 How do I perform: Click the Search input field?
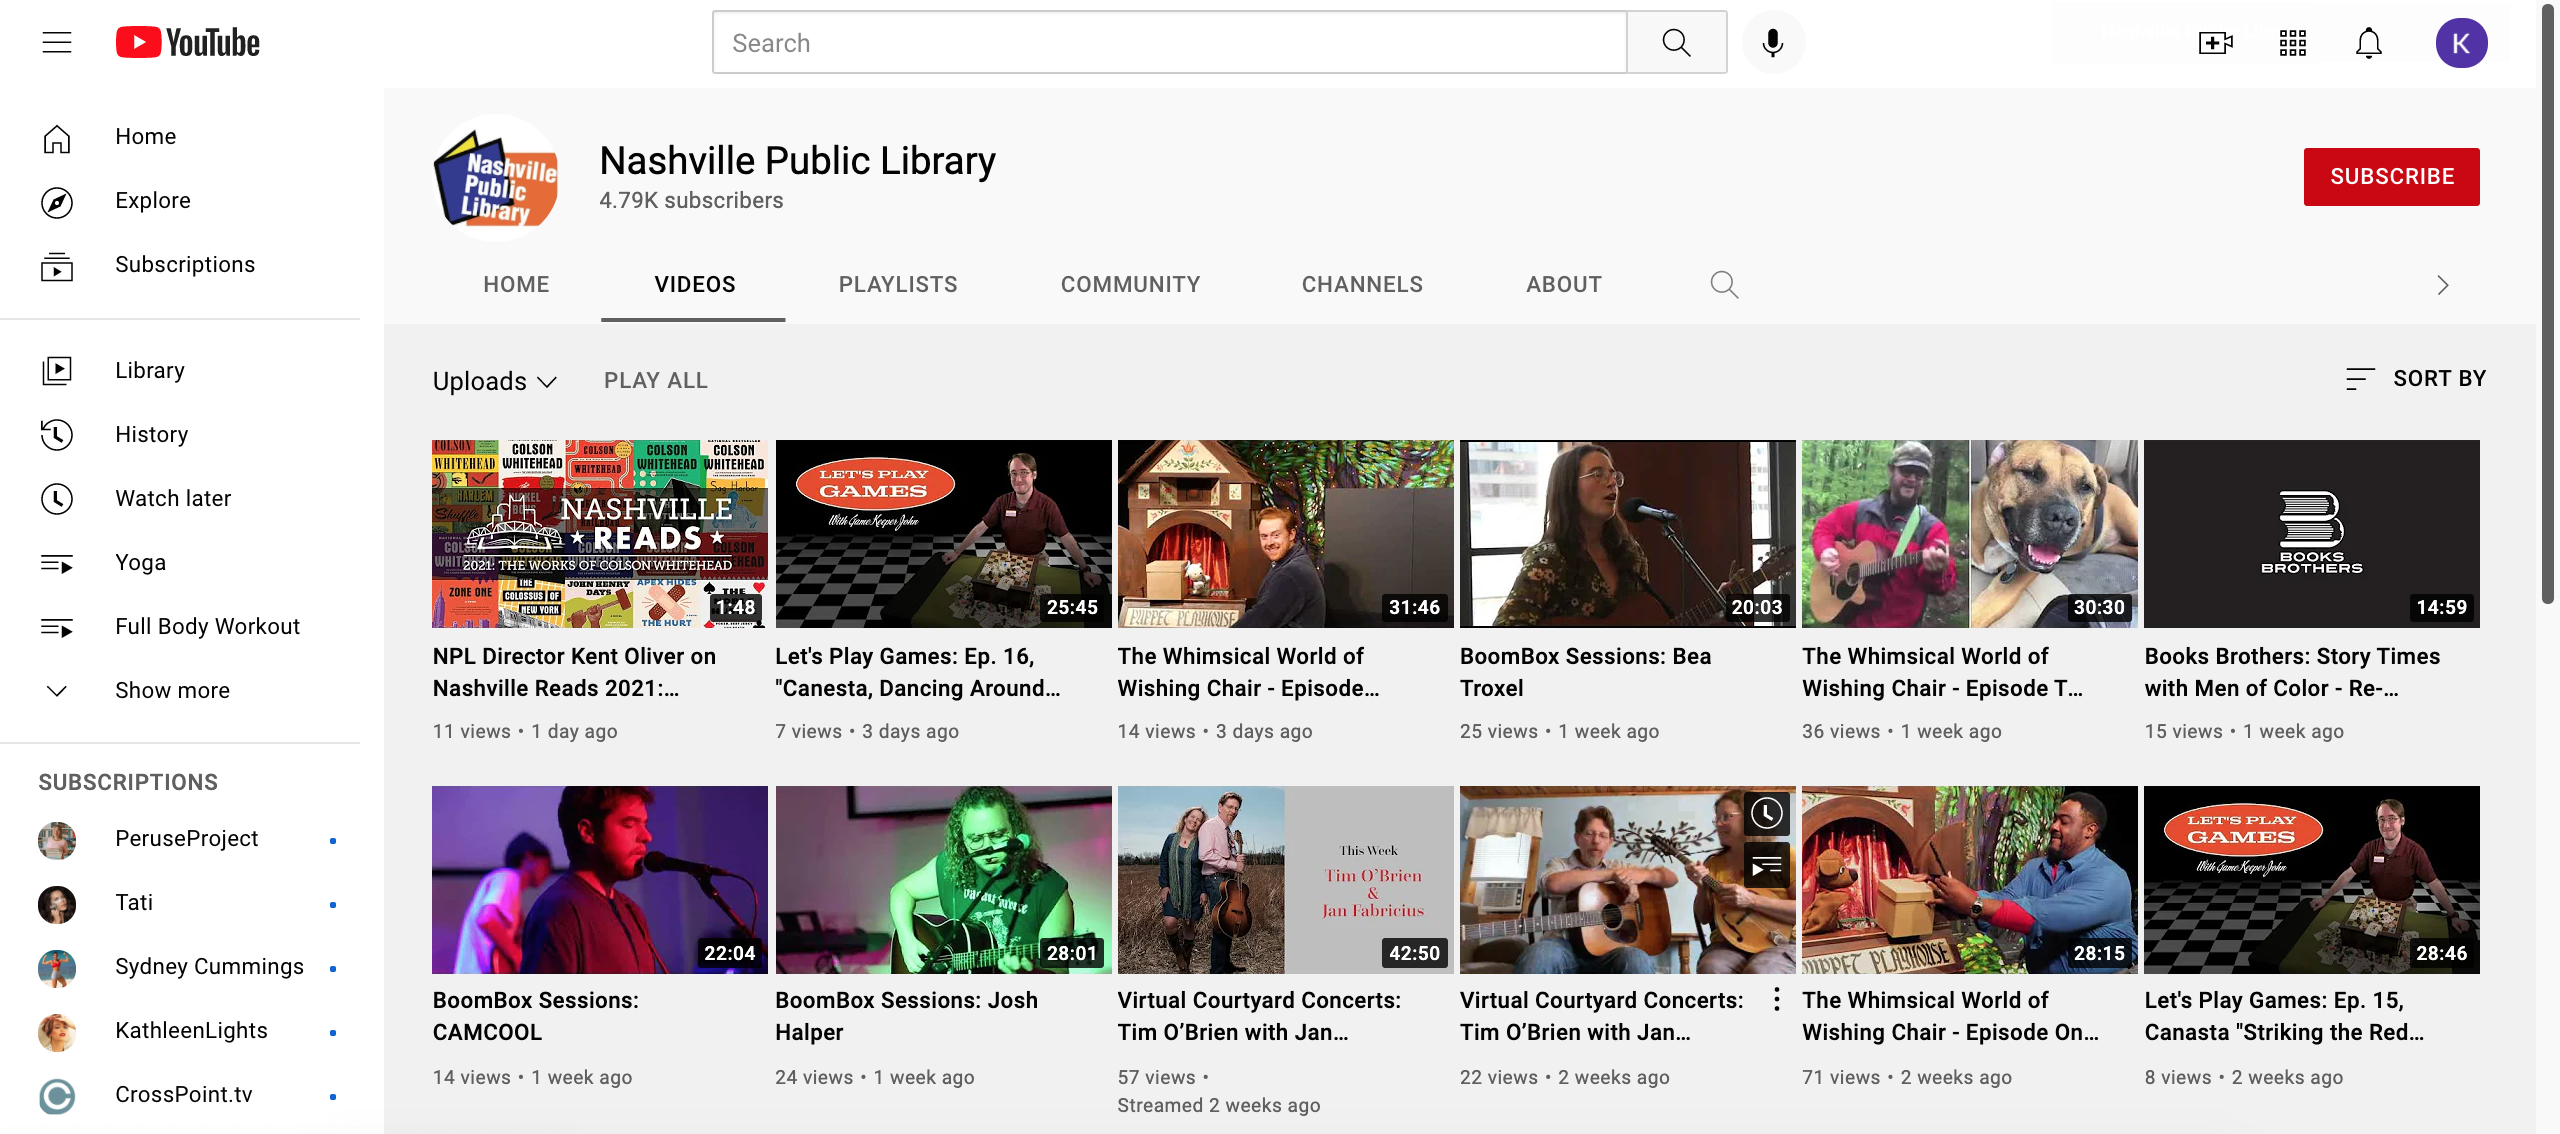(x=1170, y=43)
